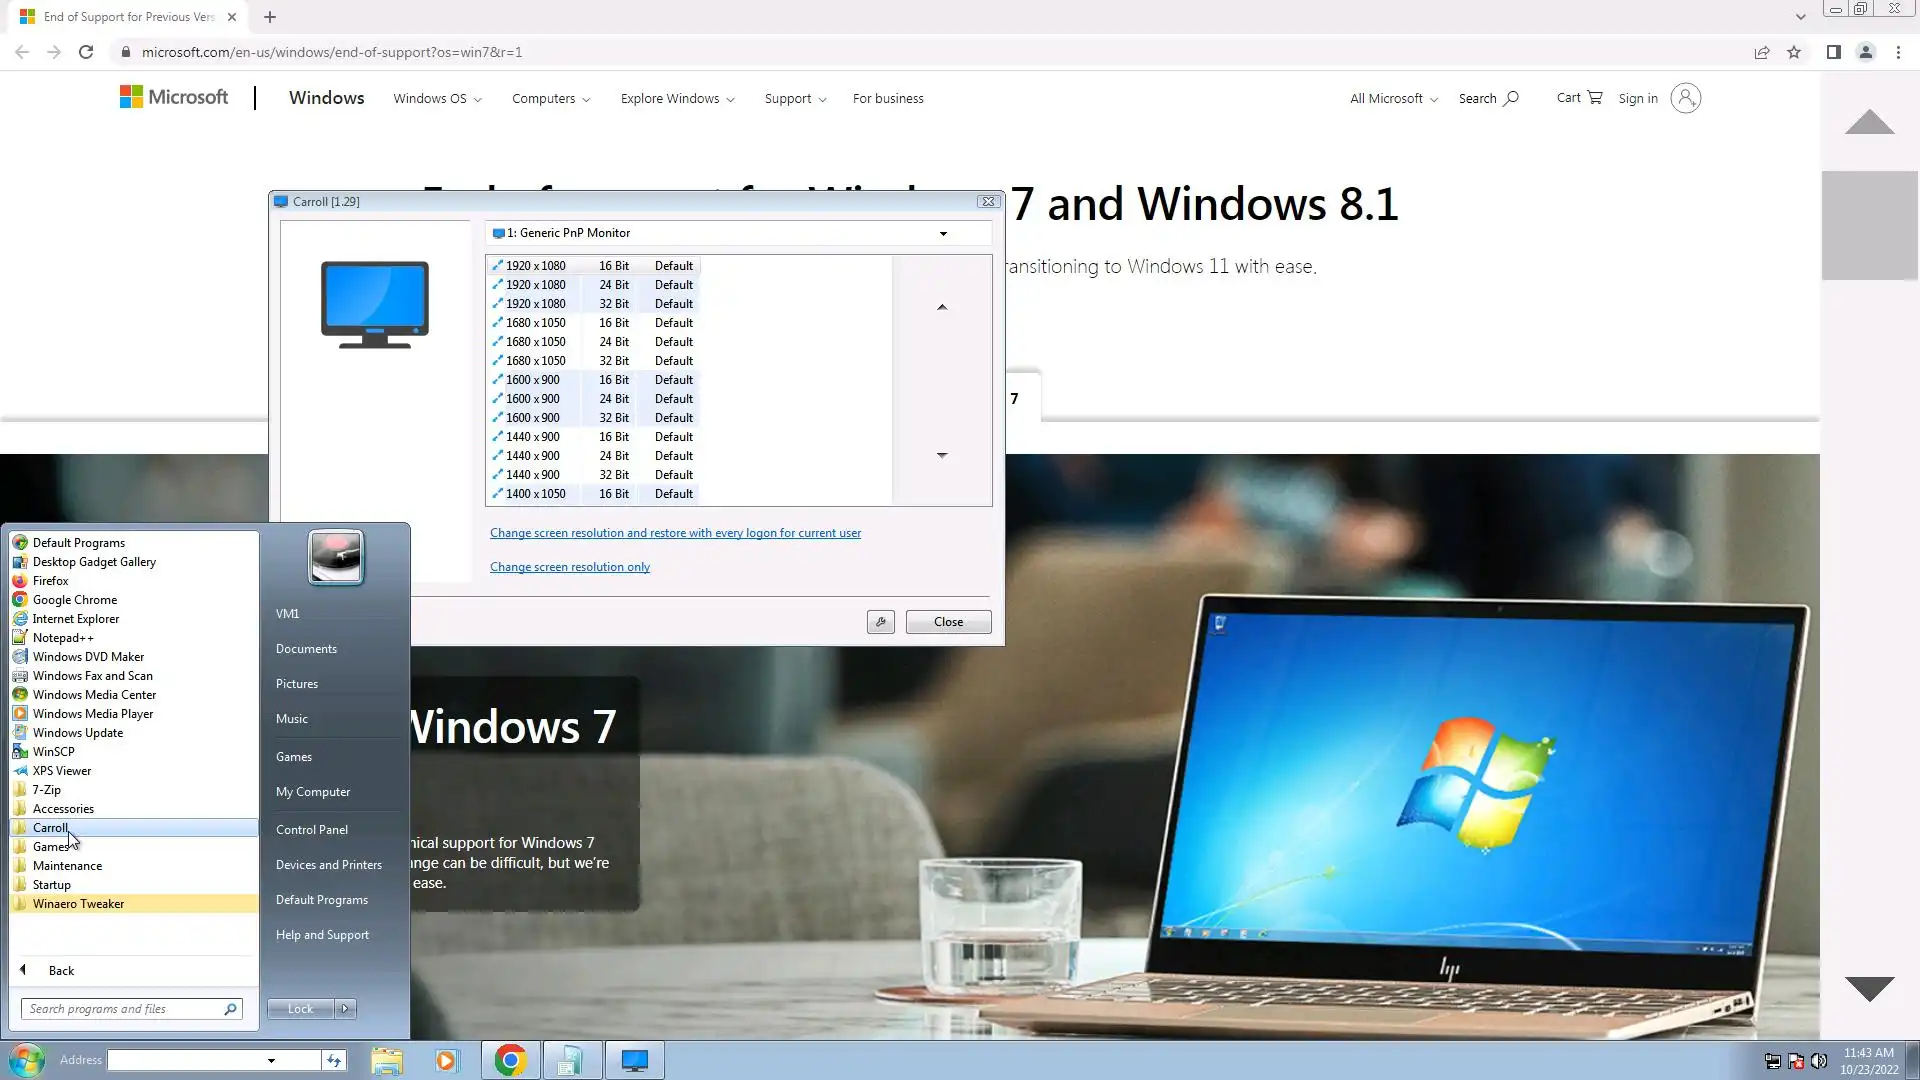Click the volume icon in the system tray
This screenshot has height=1080, width=1920.
1819,1061
